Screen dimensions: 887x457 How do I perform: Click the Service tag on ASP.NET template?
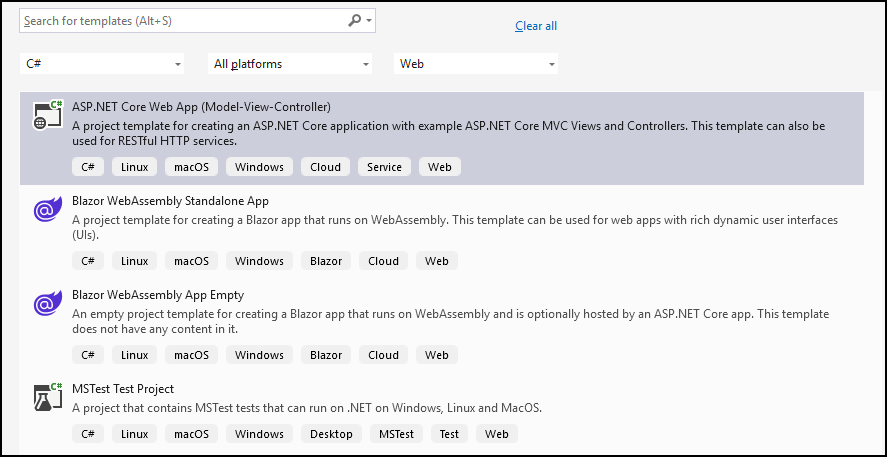pos(384,167)
